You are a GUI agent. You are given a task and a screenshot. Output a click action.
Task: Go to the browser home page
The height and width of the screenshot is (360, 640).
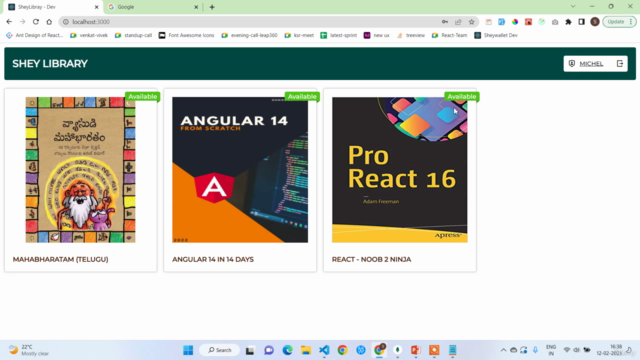click(x=49, y=22)
